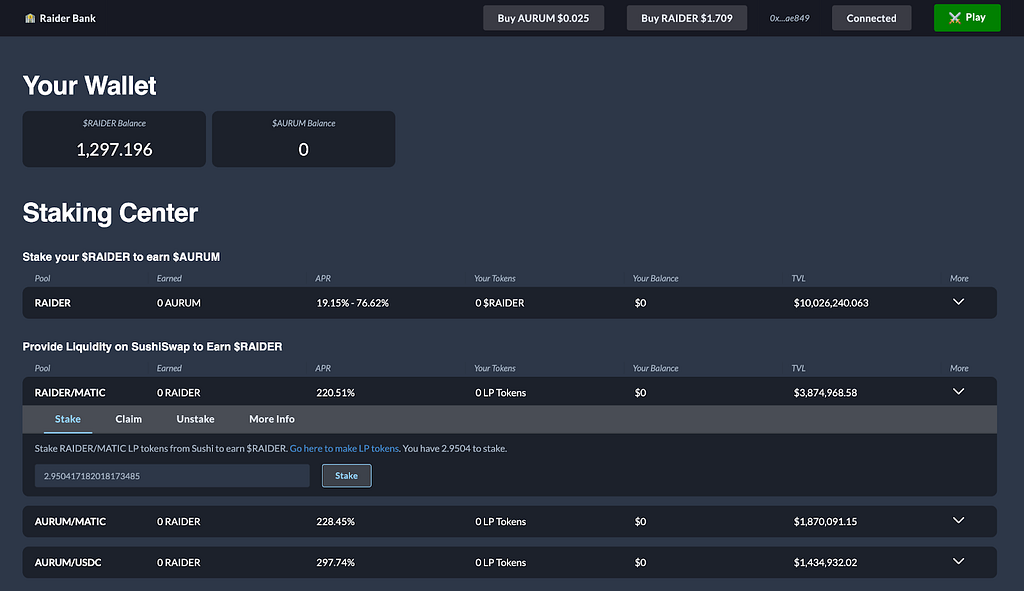
Task: Switch to the Stake tab
Action: [68, 419]
